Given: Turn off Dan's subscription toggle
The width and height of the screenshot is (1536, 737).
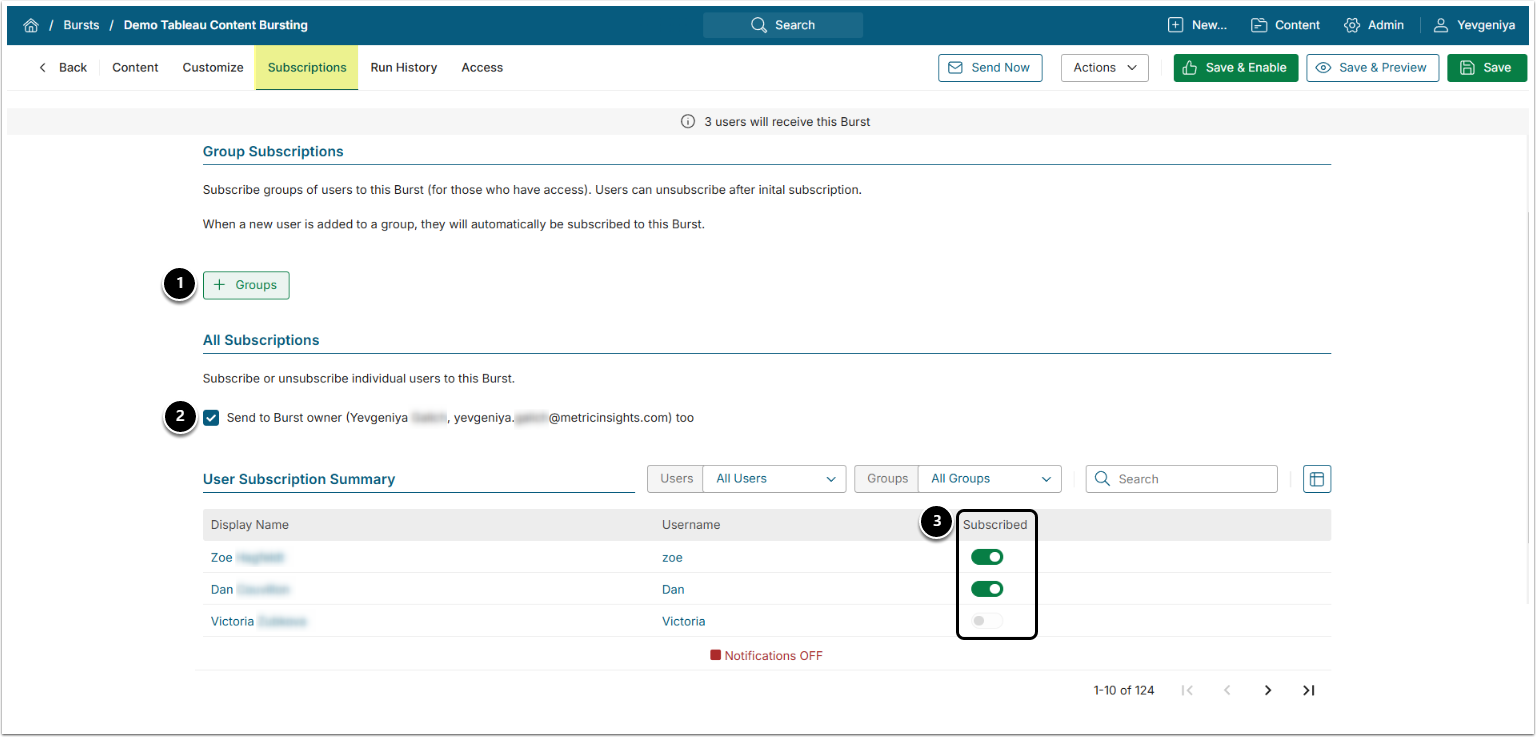Looking at the screenshot, I should pos(986,589).
